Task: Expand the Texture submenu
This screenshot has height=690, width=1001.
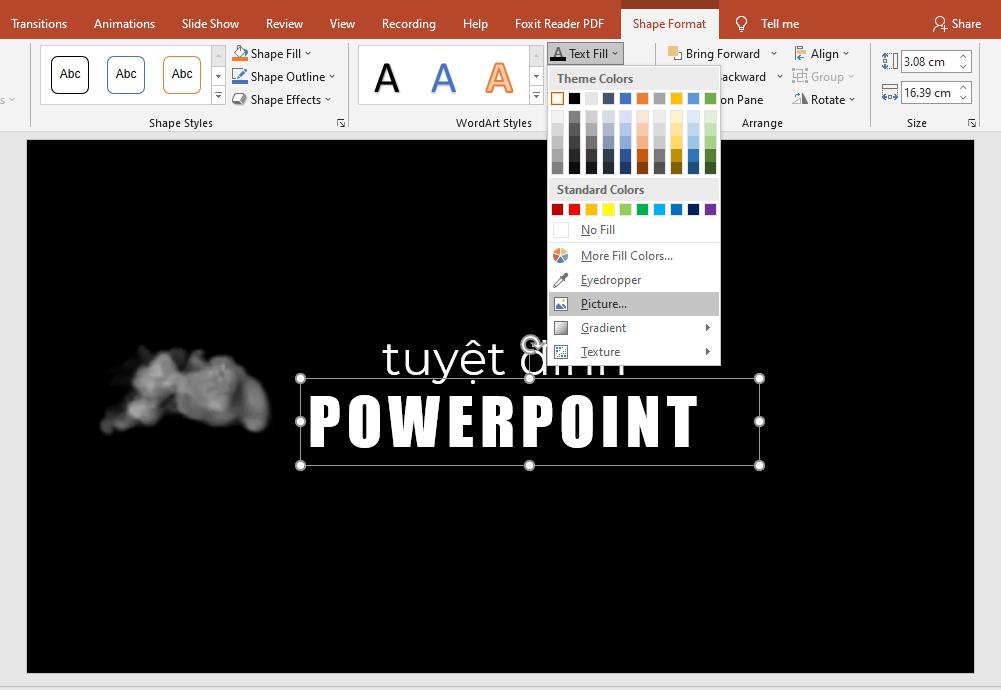Action: coord(601,351)
